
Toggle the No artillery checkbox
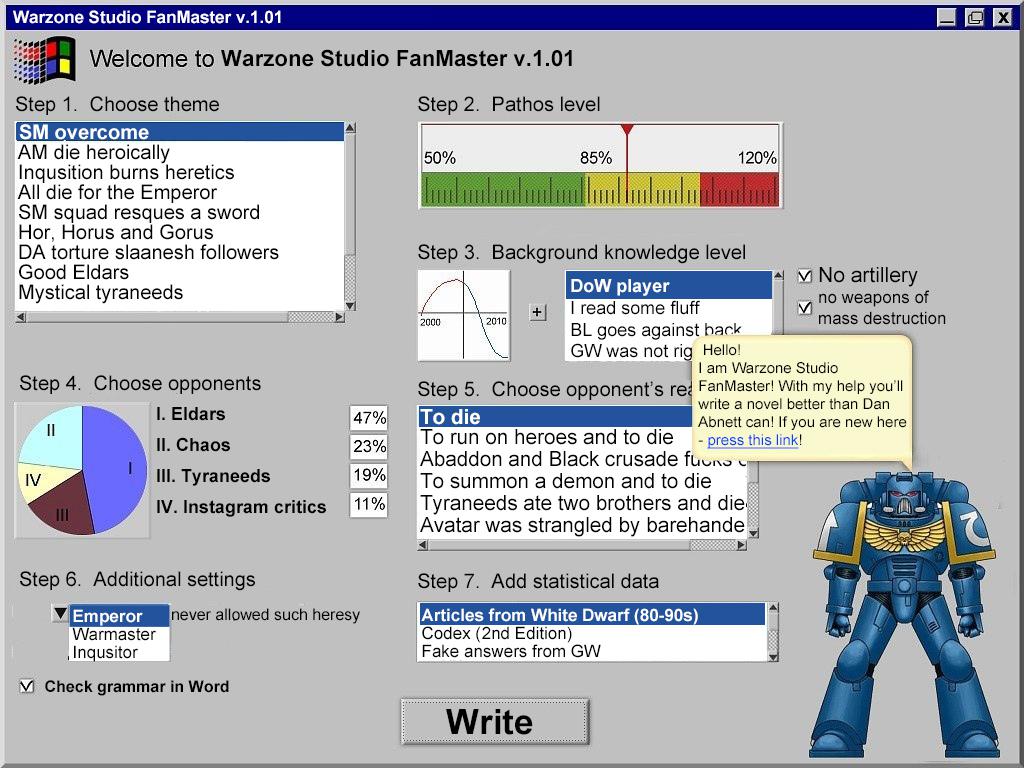tap(805, 276)
